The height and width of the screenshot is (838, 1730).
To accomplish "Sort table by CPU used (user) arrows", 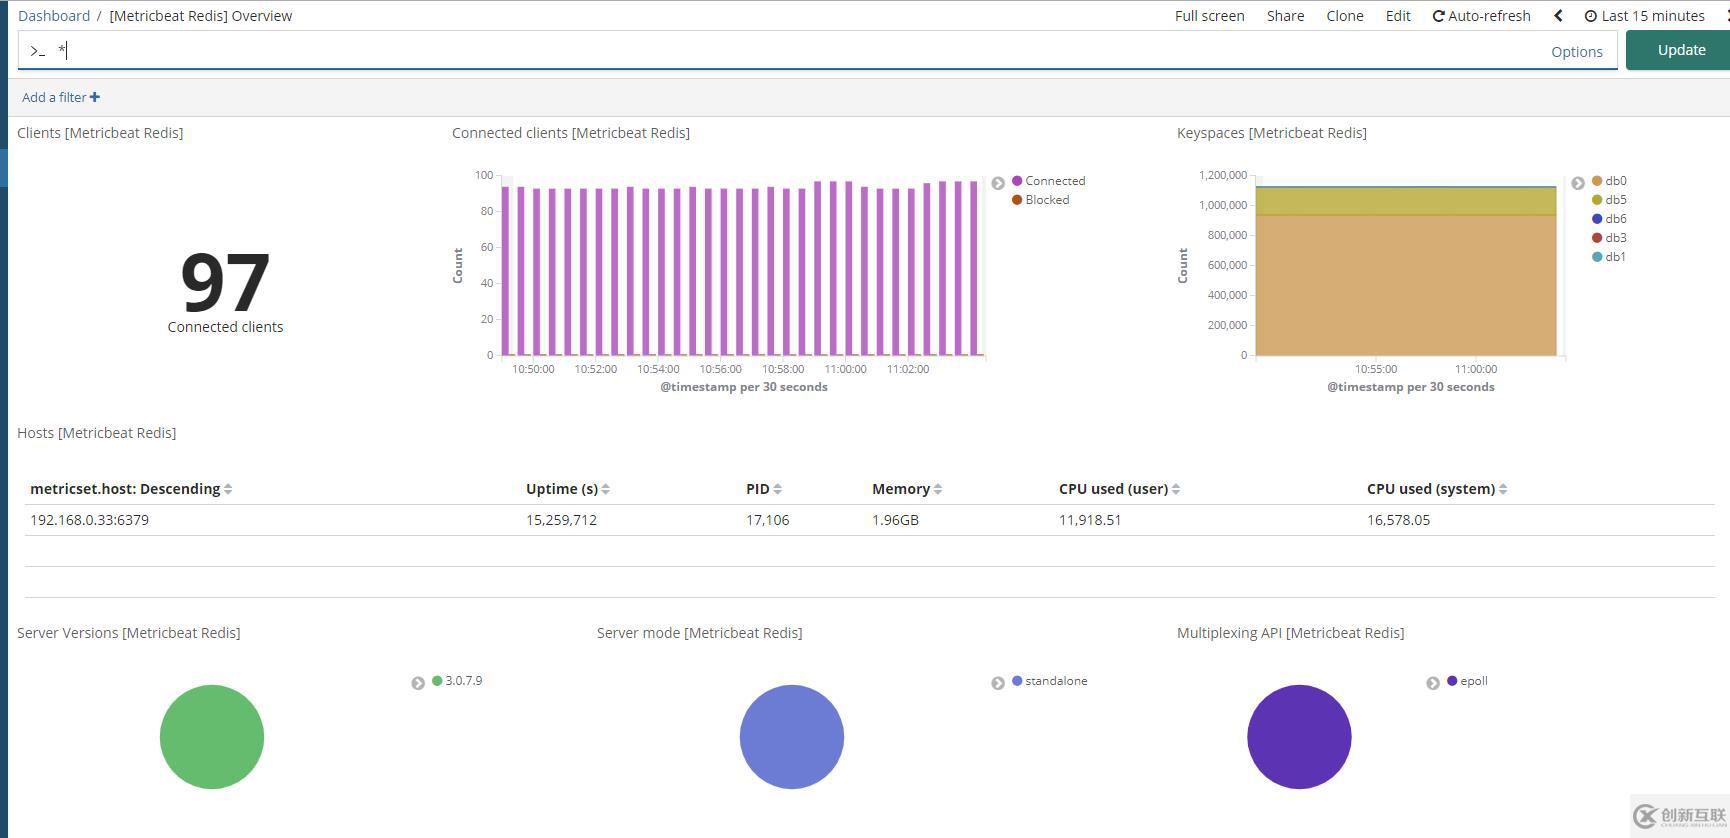I will click(x=1176, y=489).
